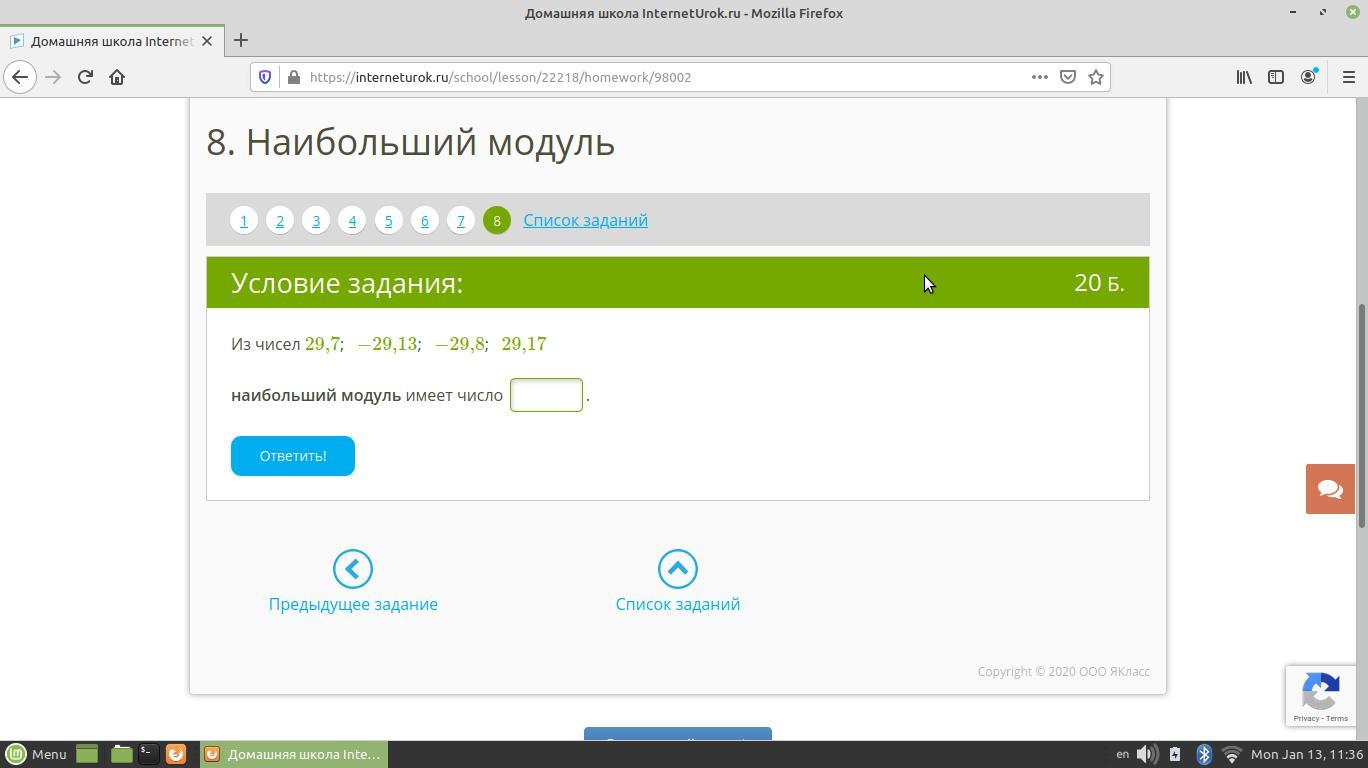Go to task 2
The width and height of the screenshot is (1368, 768).
(280, 220)
